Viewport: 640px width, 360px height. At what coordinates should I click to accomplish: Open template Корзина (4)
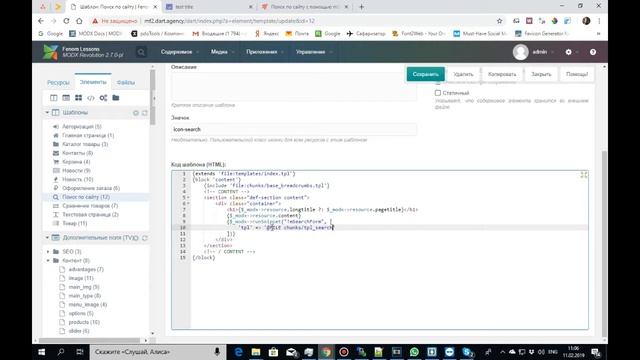[76, 162]
